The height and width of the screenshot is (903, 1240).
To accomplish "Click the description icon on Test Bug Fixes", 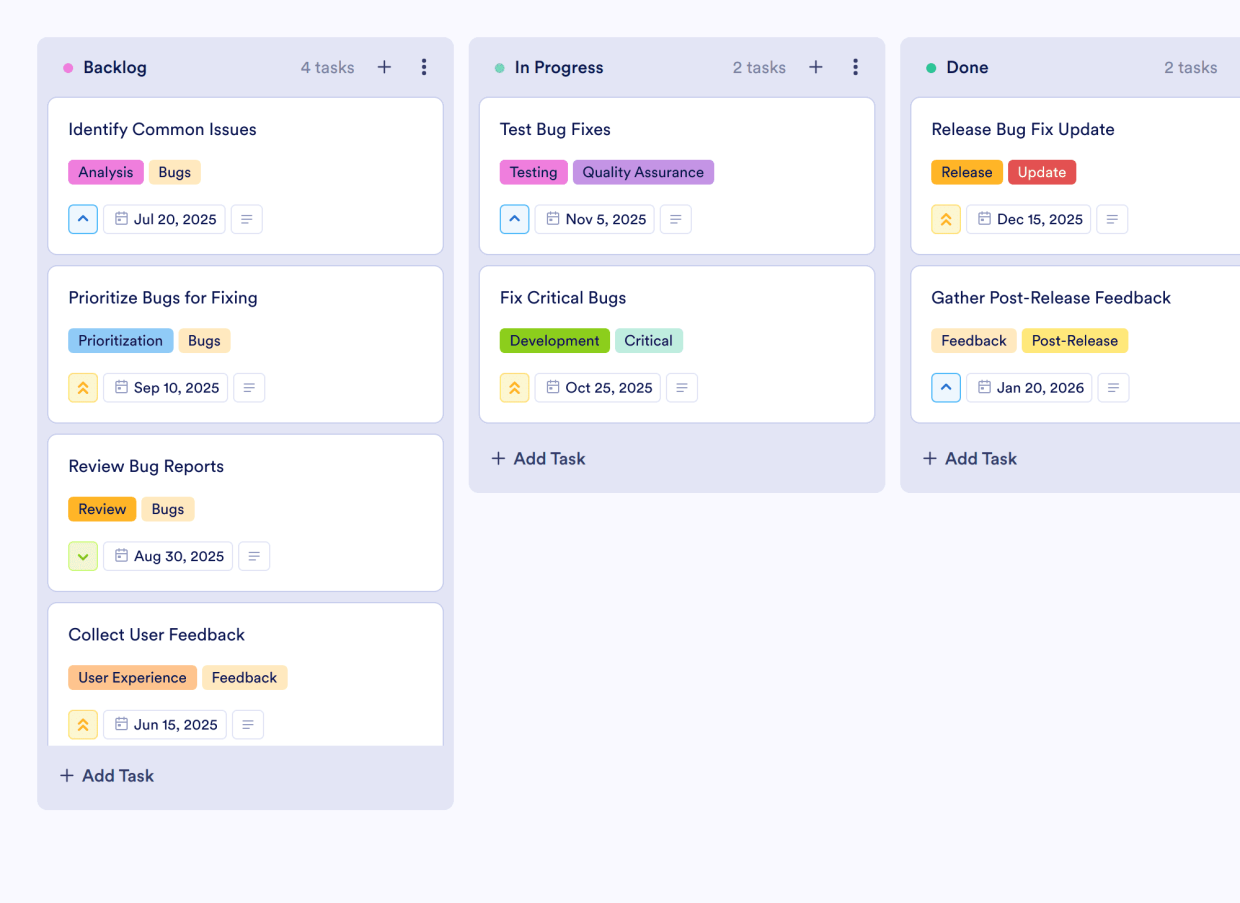I will (675, 219).
